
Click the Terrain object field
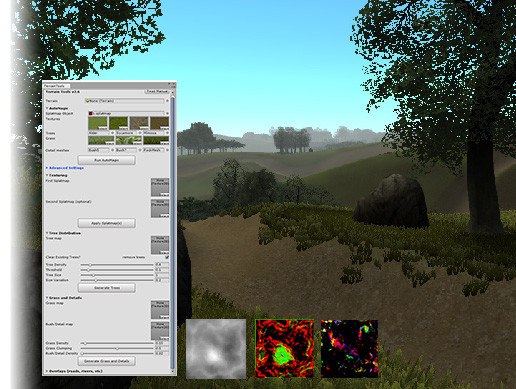pos(125,101)
